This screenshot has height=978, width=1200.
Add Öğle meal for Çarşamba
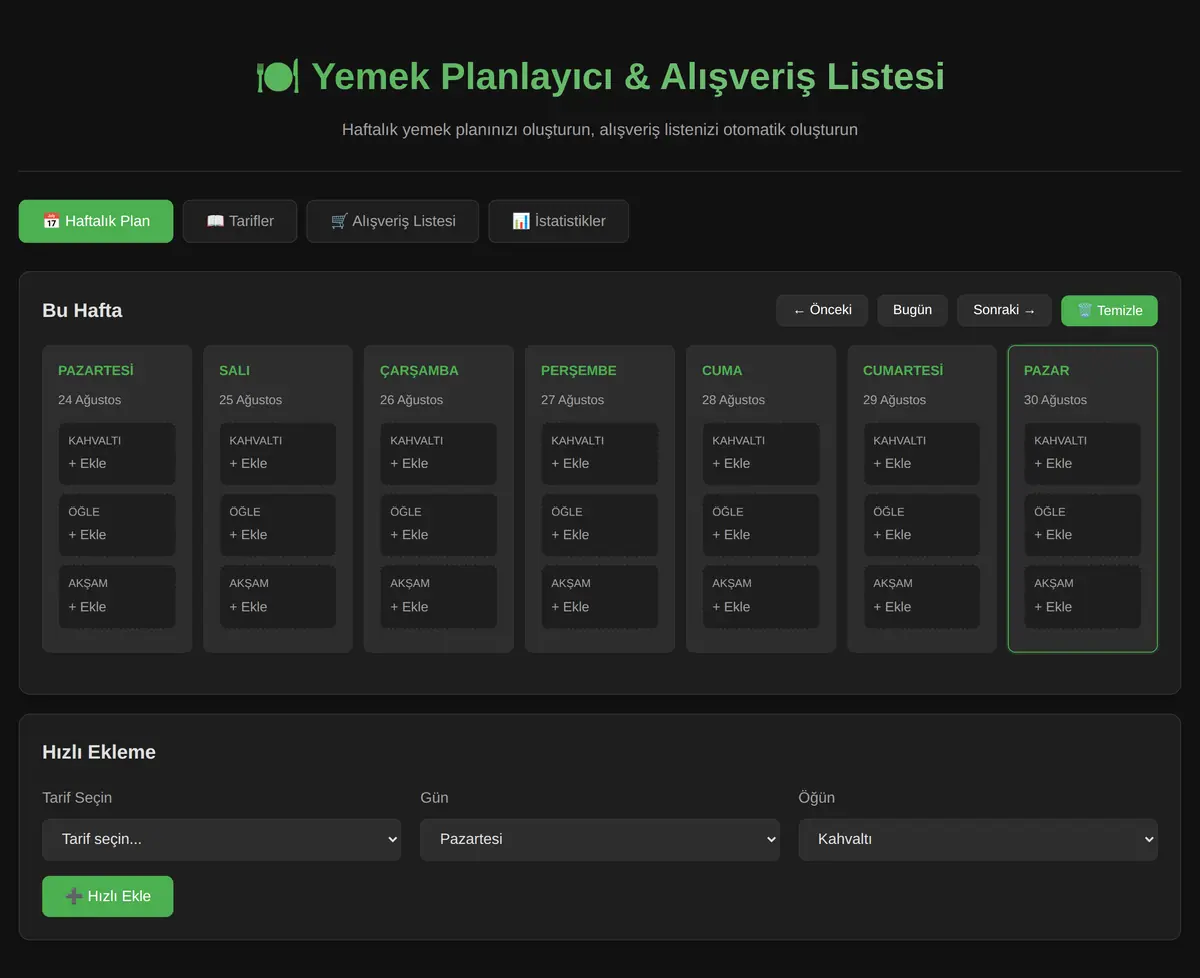439,525
